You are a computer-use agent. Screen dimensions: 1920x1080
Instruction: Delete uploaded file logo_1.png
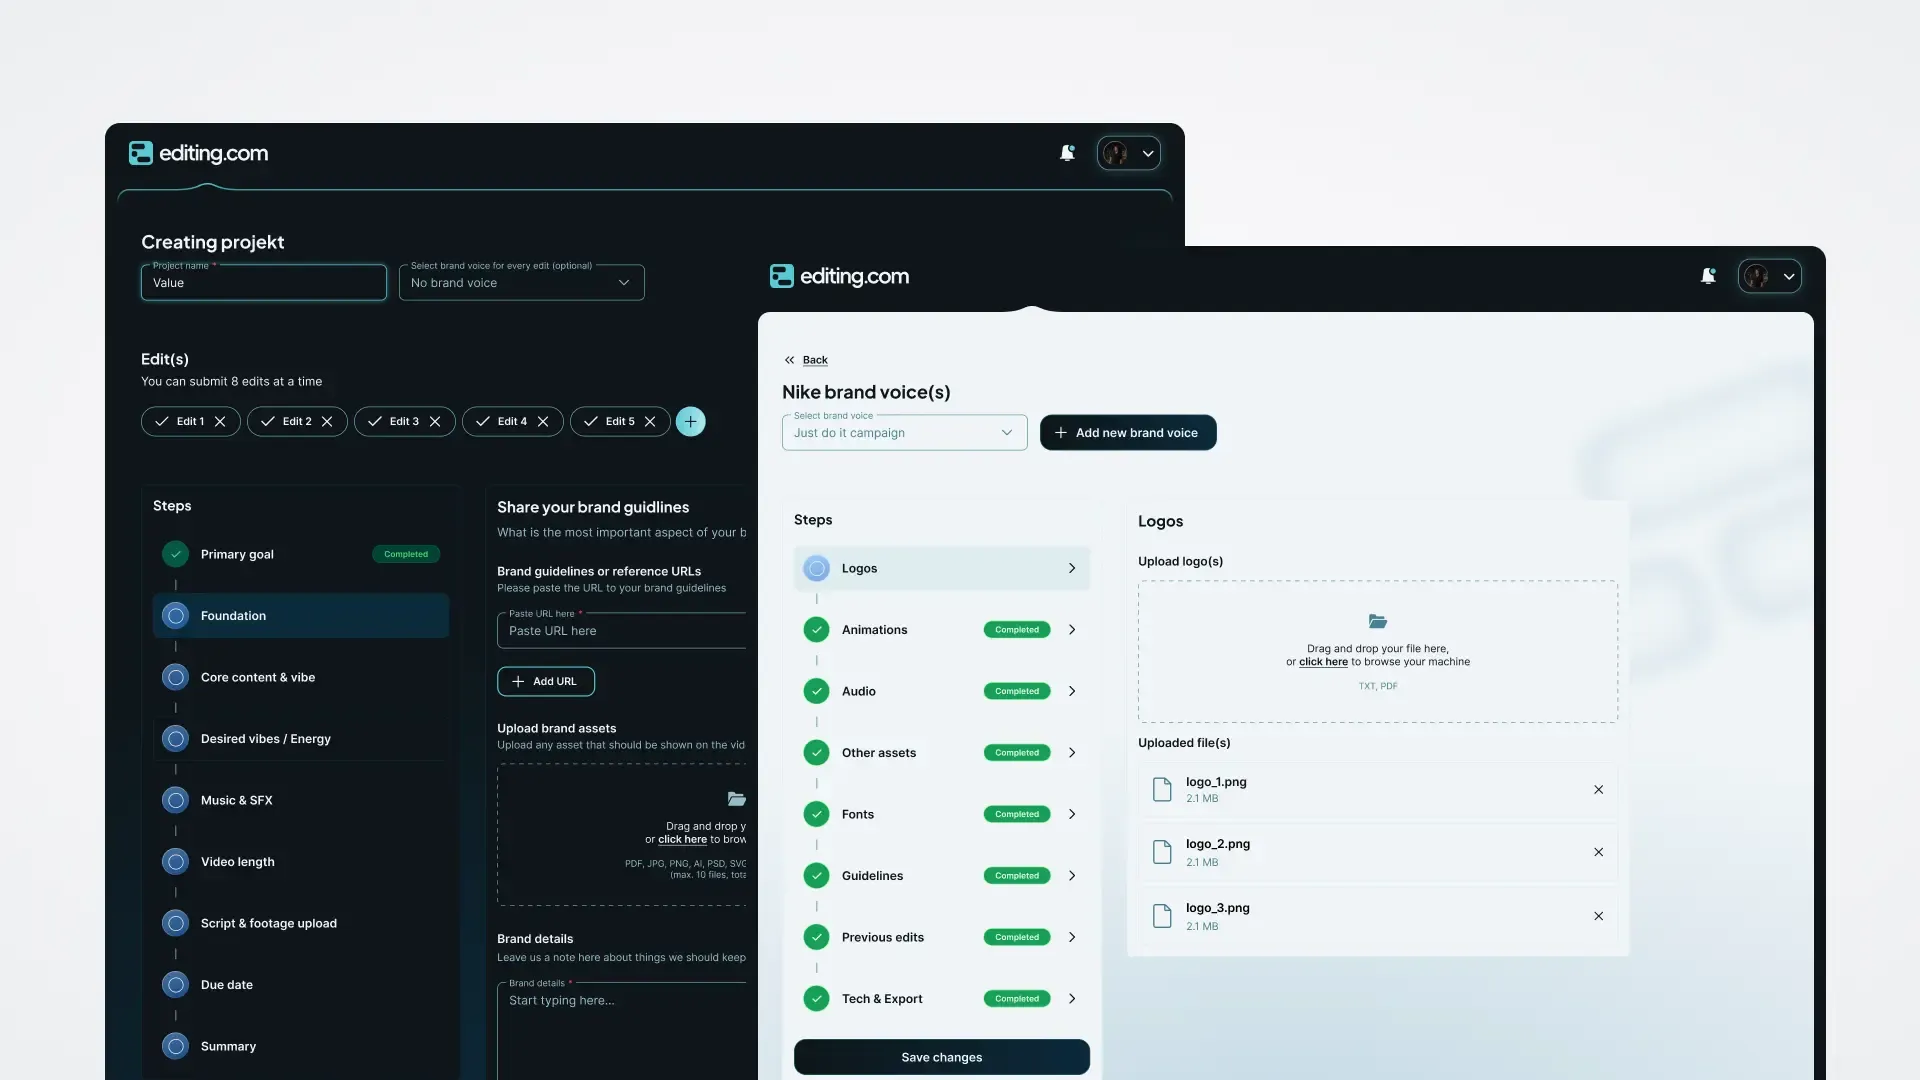1598,790
